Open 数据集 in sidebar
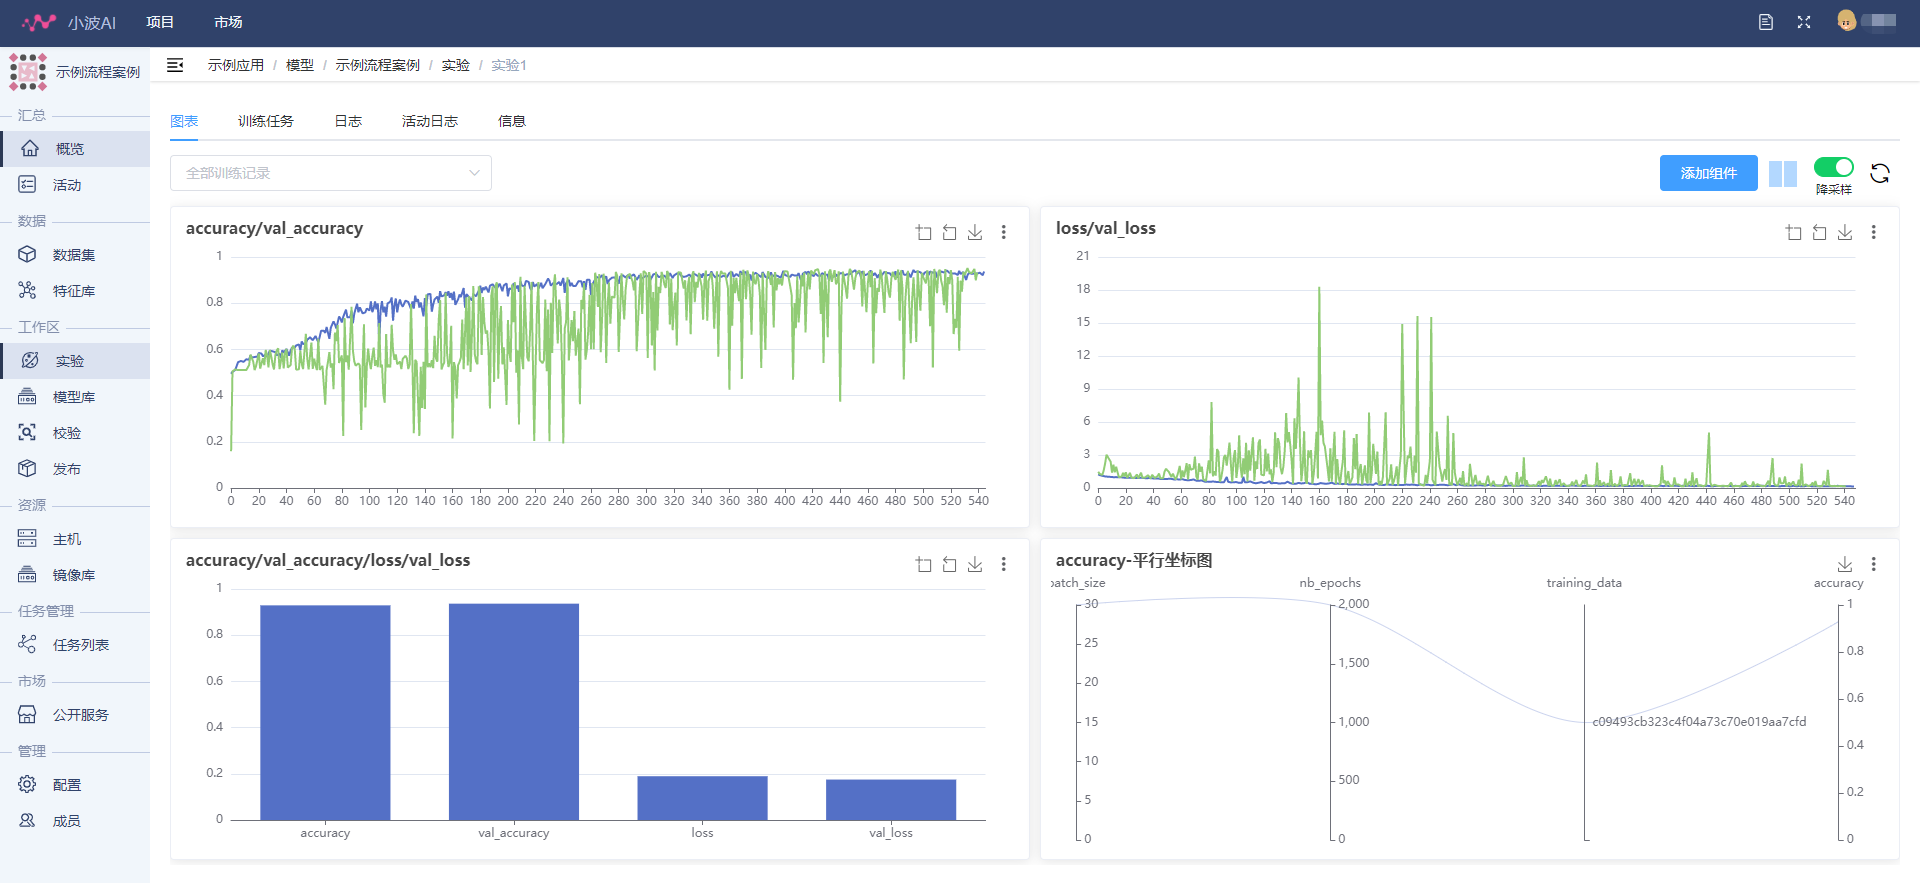The width and height of the screenshot is (1920, 883). tap(75, 255)
